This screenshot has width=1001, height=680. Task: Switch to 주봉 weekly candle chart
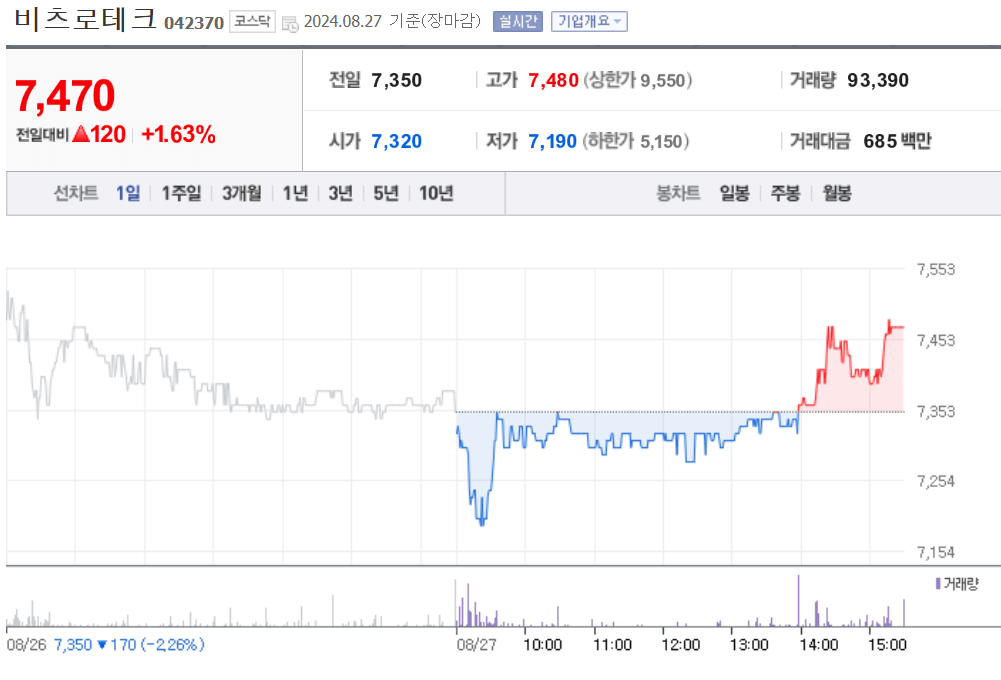coord(785,193)
